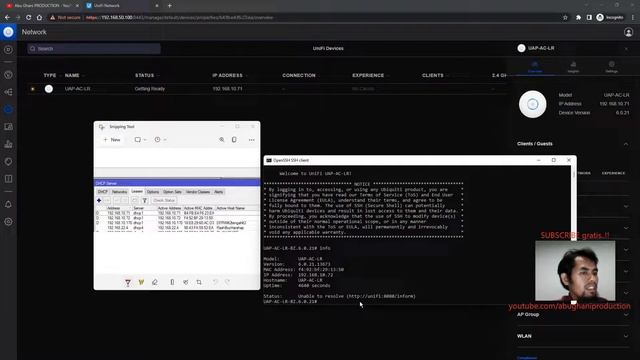This screenshot has width=640, height=360.
Task: Switch to the Settings tab in device panel
Action: coord(611,67)
